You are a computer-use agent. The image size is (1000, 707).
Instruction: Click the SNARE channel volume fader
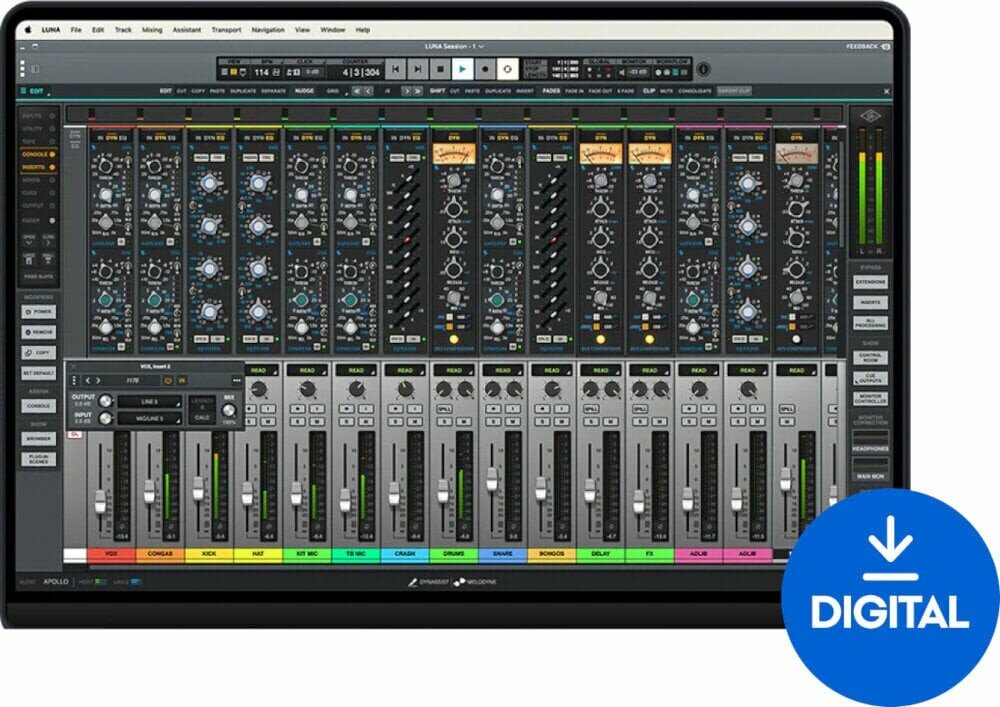pyautogui.click(x=491, y=478)
